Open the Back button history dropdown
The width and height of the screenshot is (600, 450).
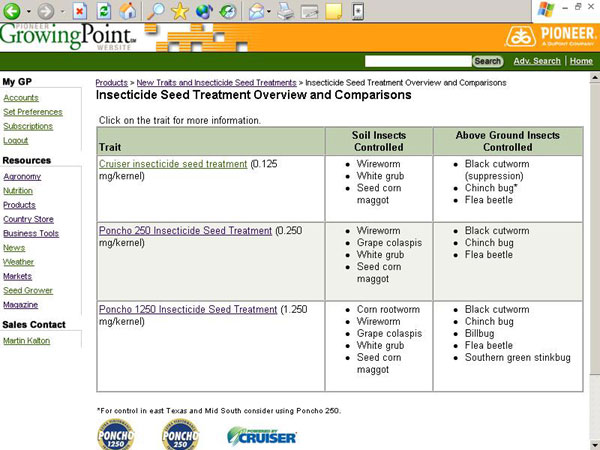29,11
